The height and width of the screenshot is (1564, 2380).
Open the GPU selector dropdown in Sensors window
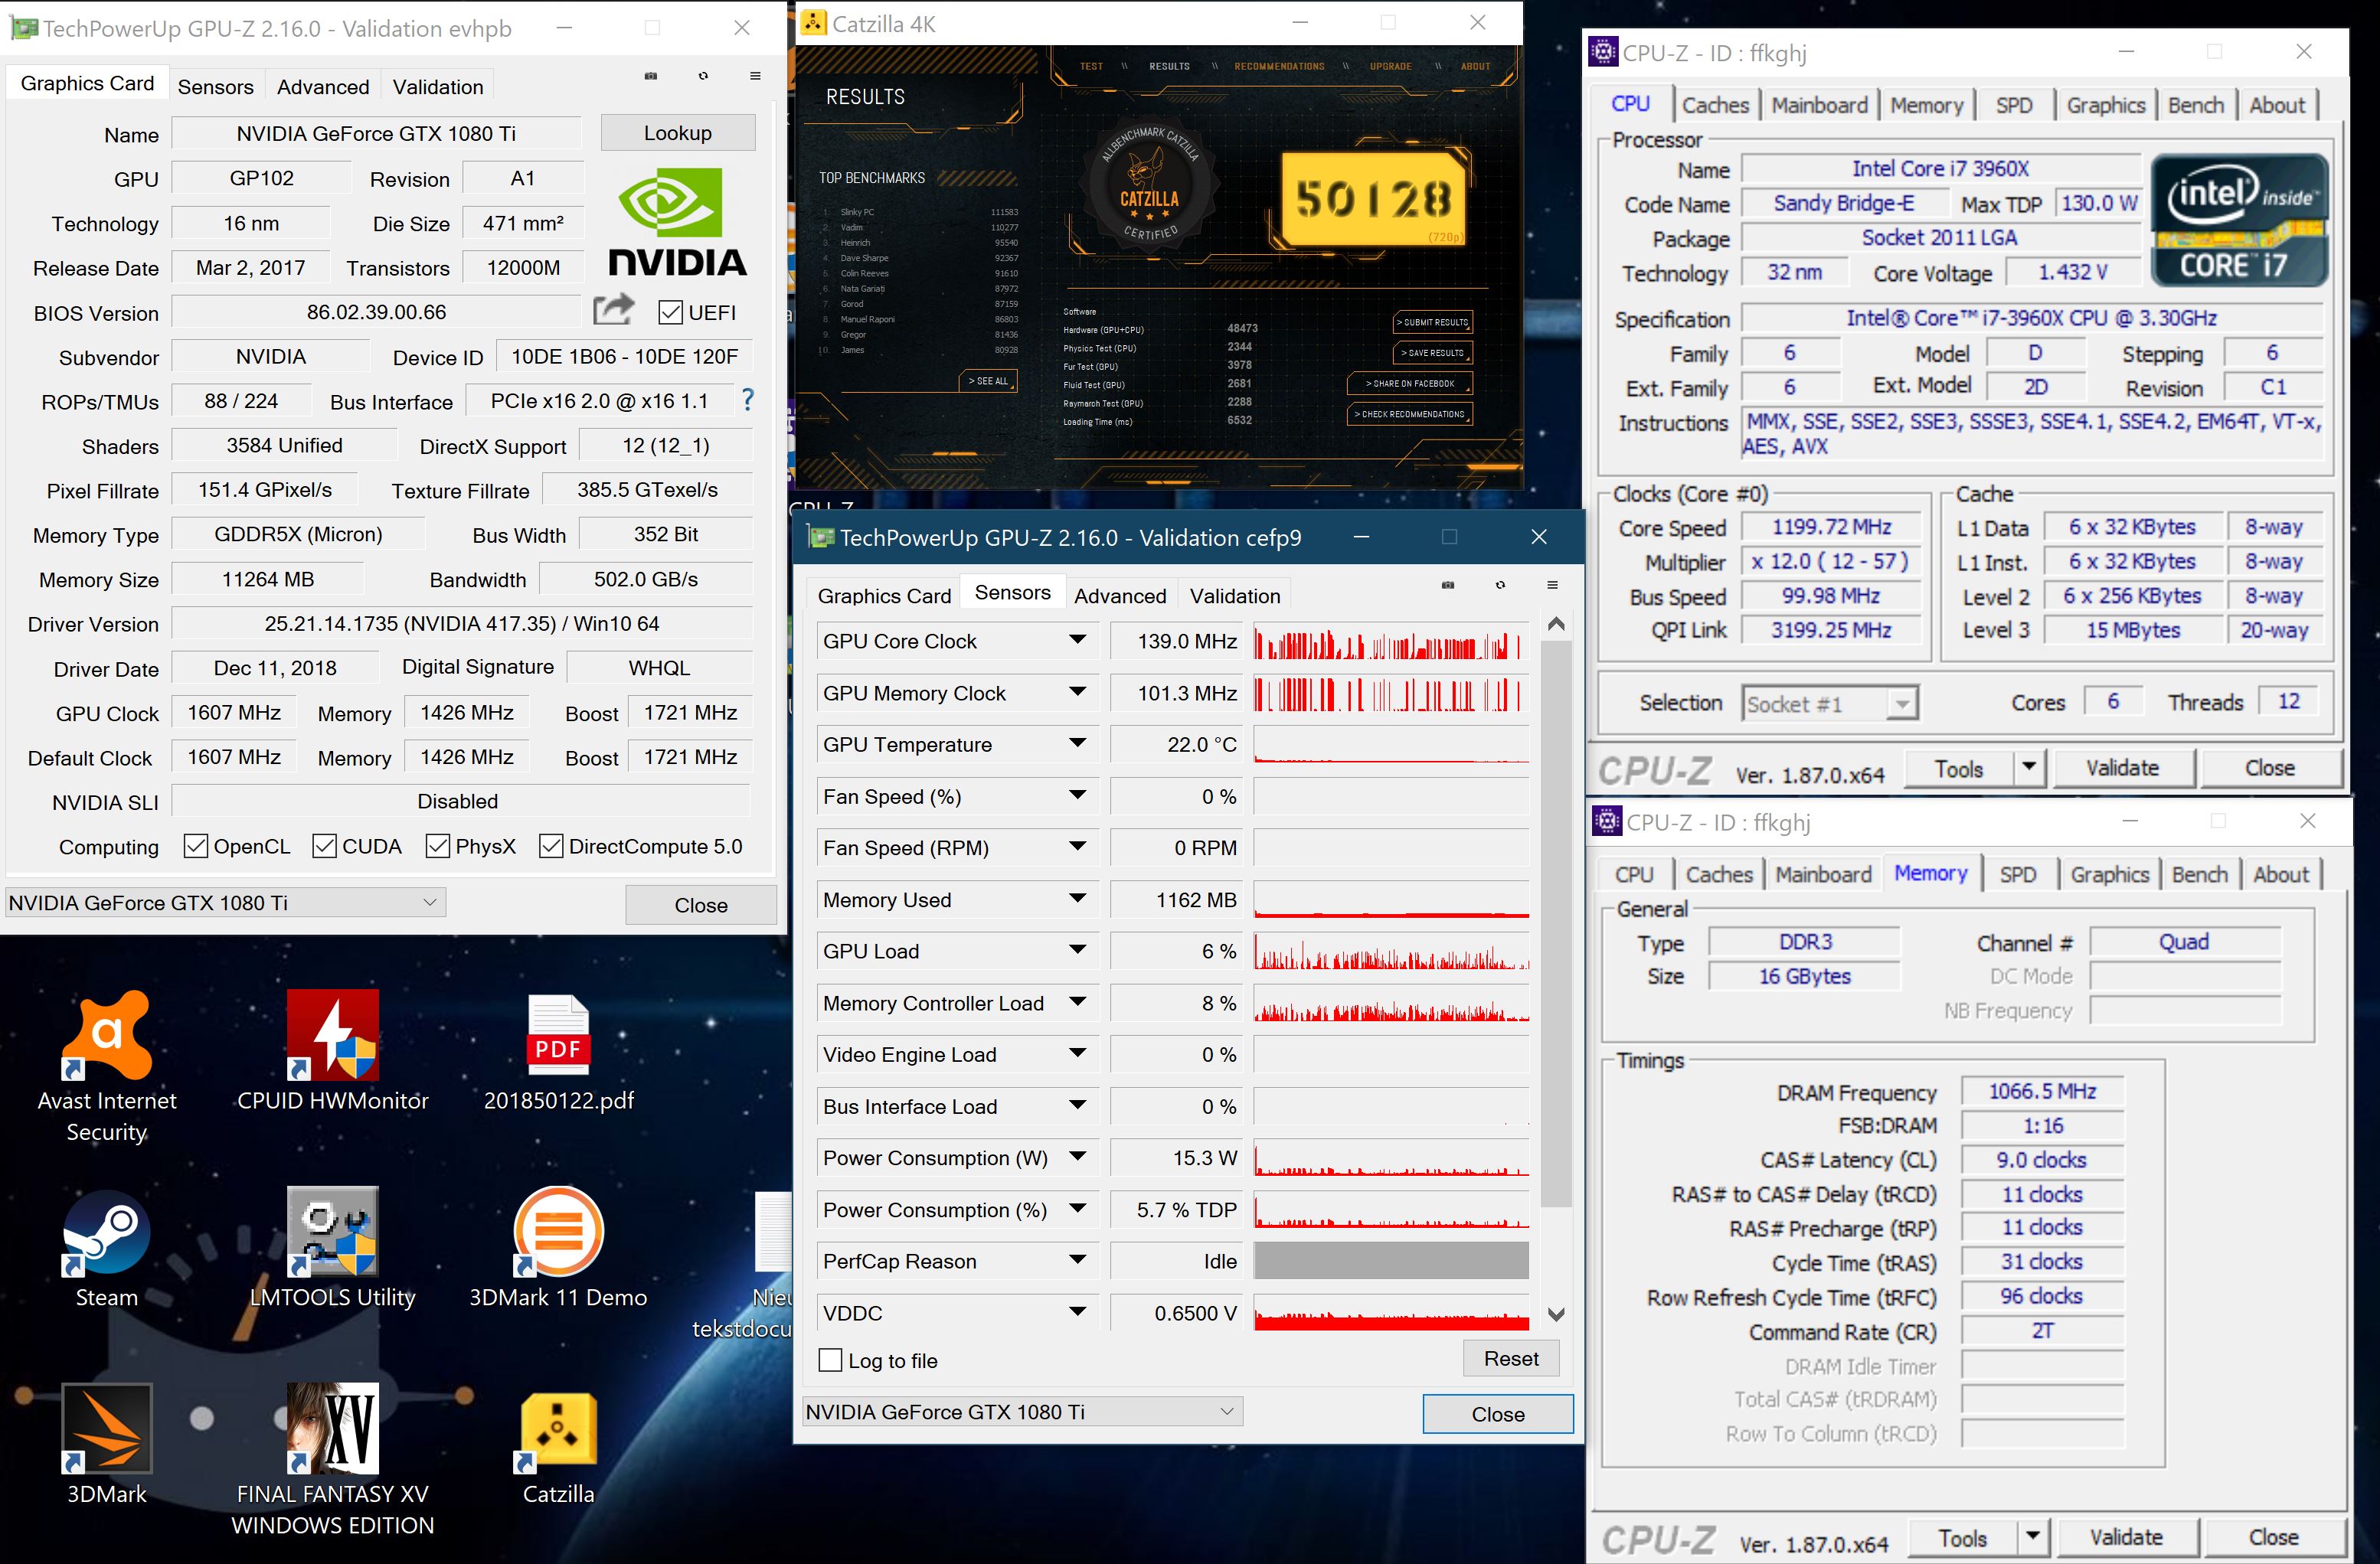pyautogui.click(x=1022, y=1412)
